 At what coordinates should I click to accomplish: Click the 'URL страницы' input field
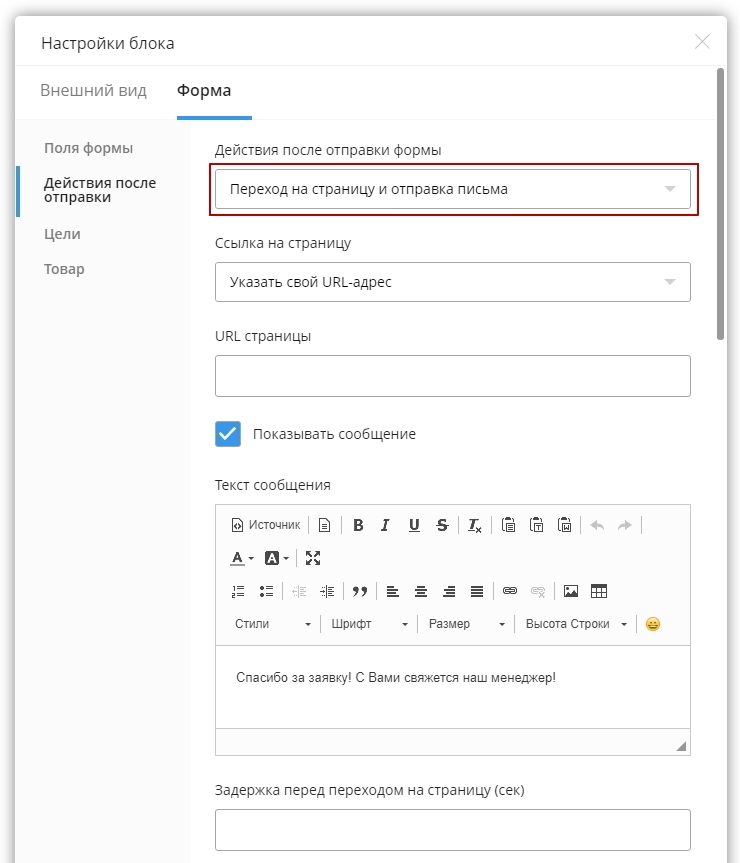(452, 376)
